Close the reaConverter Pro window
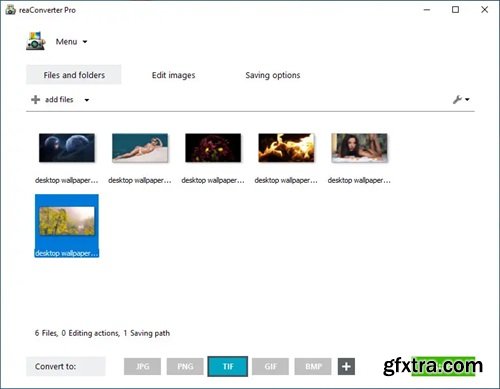Viewport: 500px width, 389px height. click(x=485, y=10)
